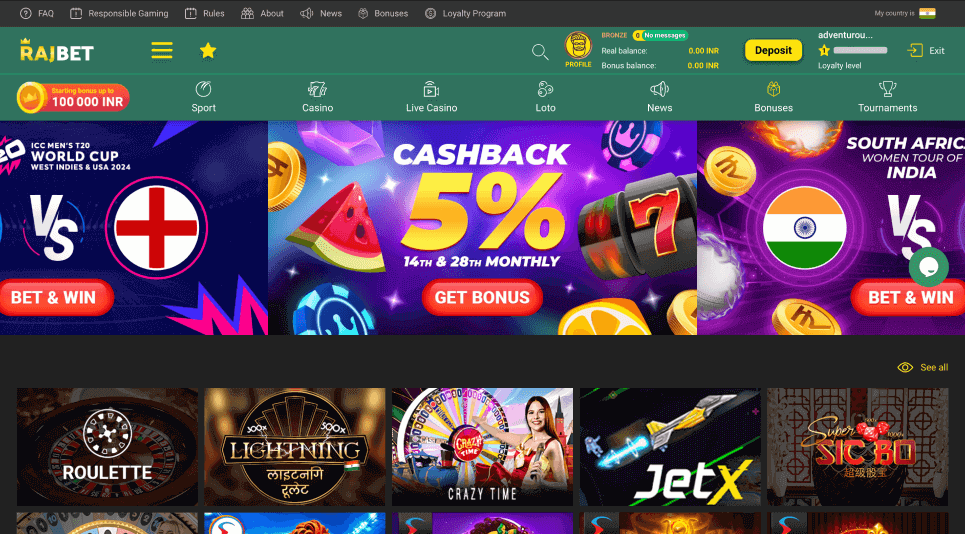965x534 pixels.
Task: Go to the Live Casino tab
Action: coord(431,97)
